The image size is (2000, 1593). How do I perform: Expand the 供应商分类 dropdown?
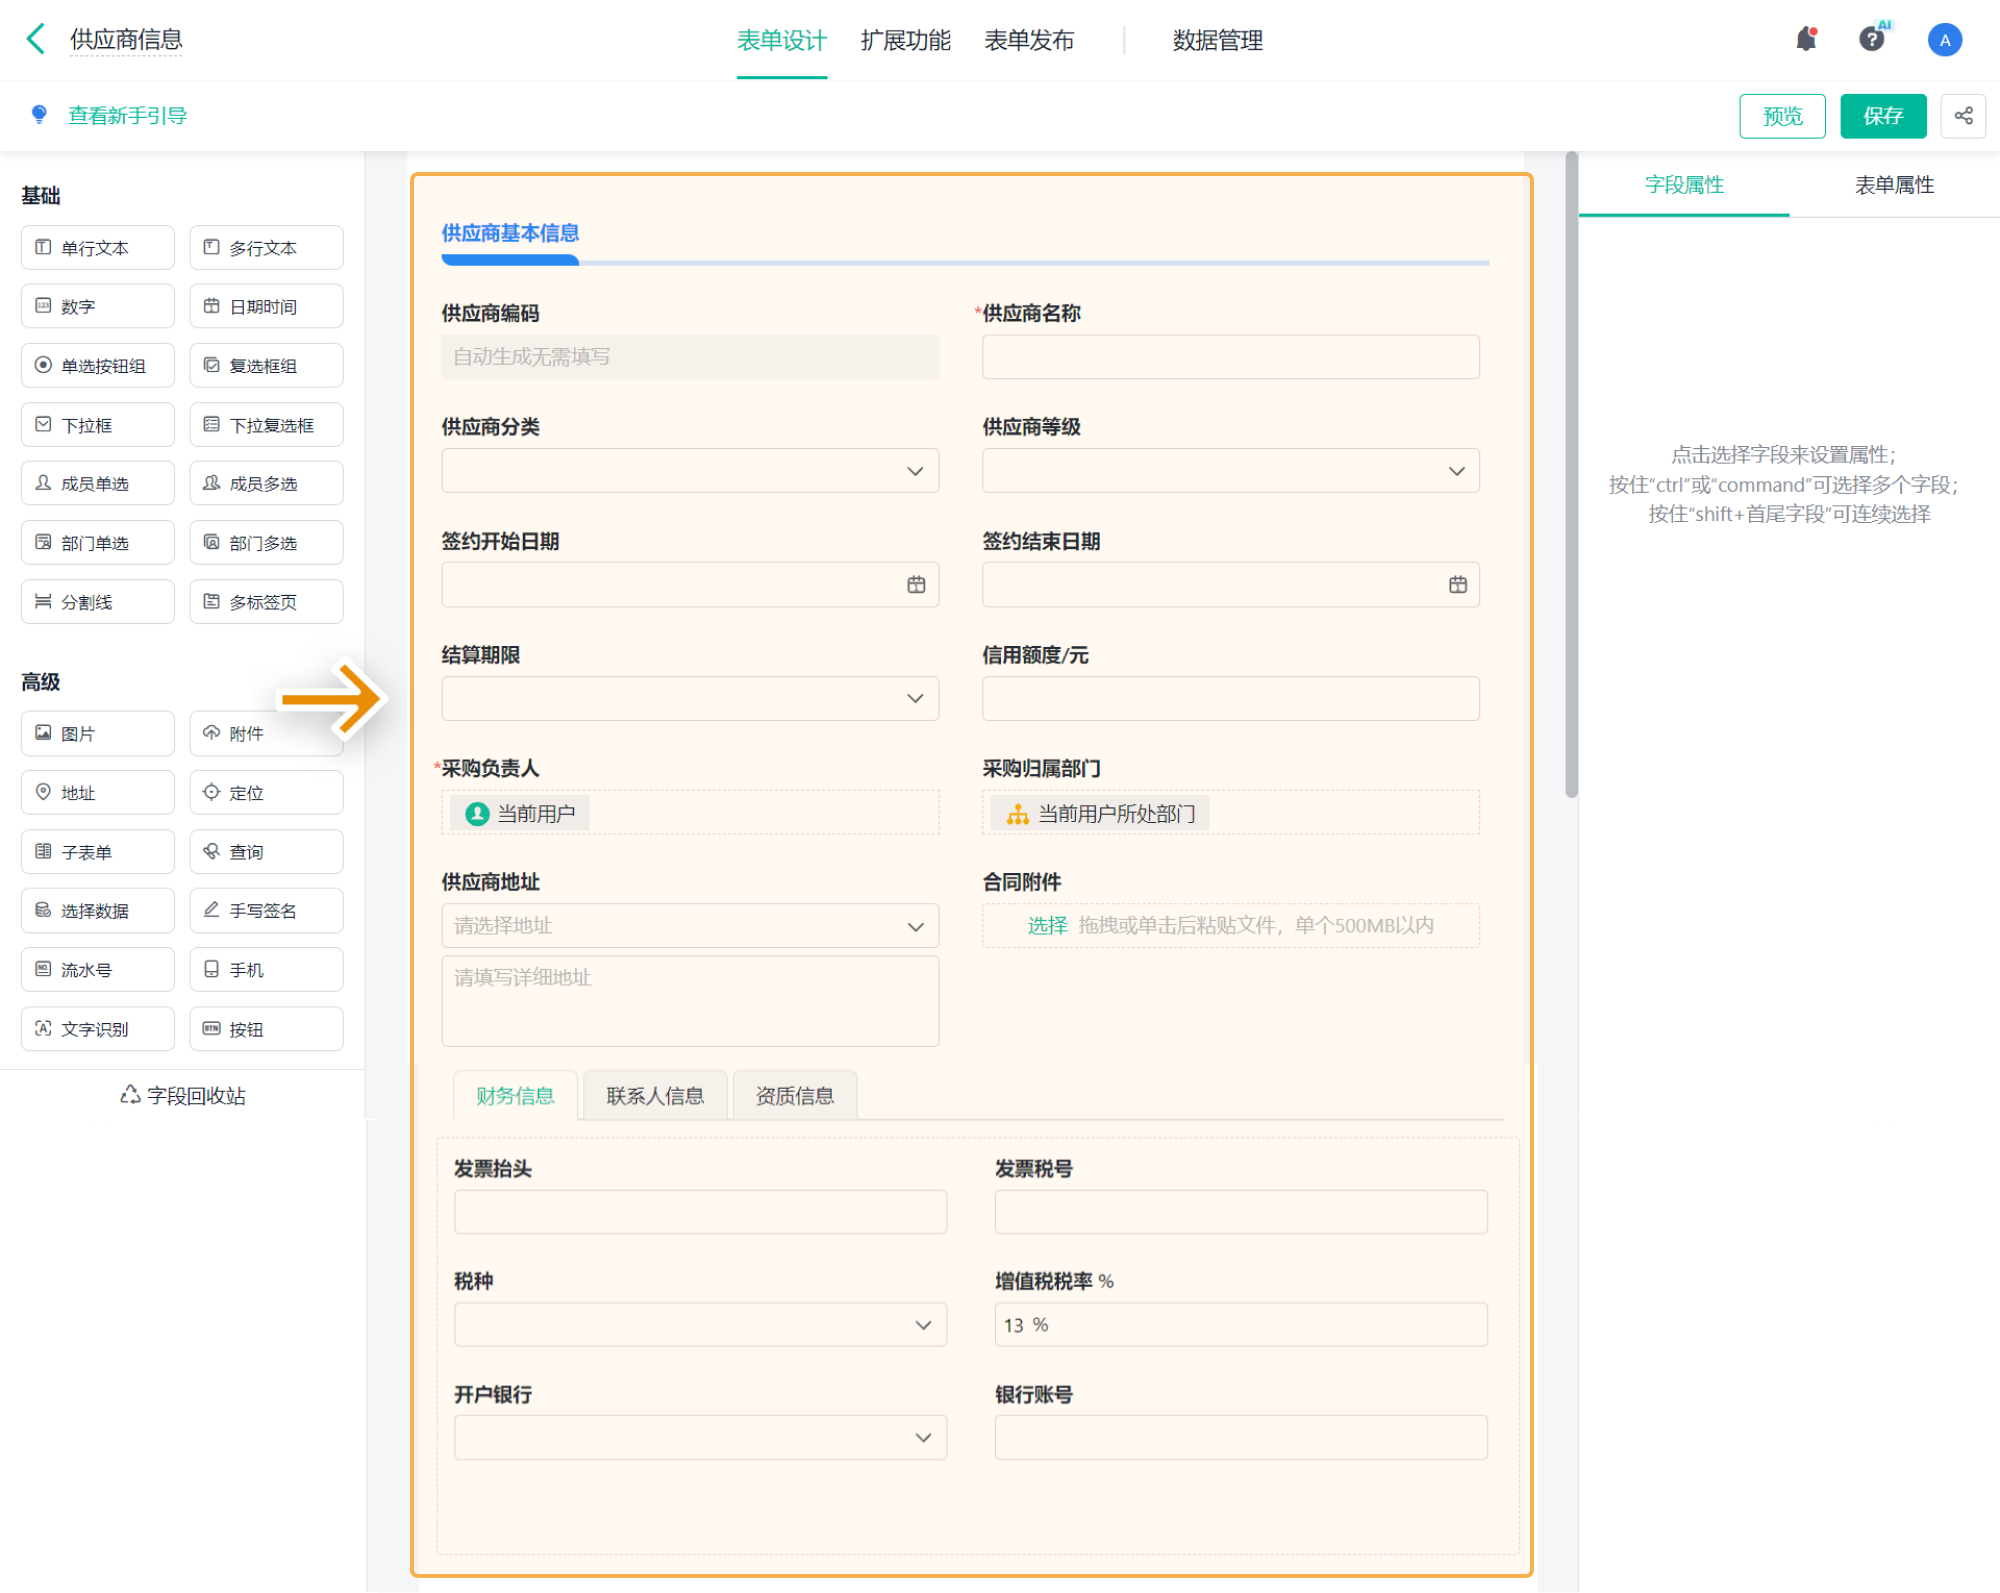(690, 471)
